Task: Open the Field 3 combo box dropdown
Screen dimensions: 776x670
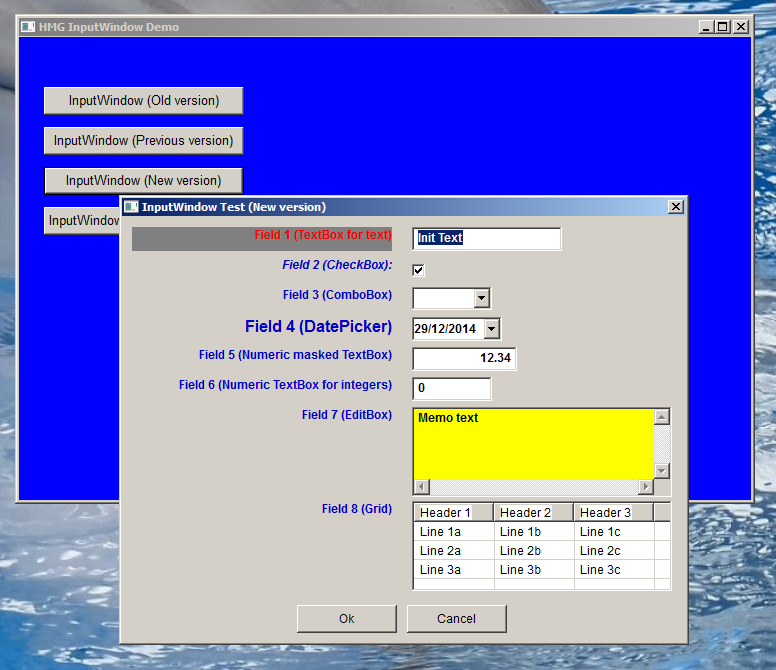Action: (481, 298)
